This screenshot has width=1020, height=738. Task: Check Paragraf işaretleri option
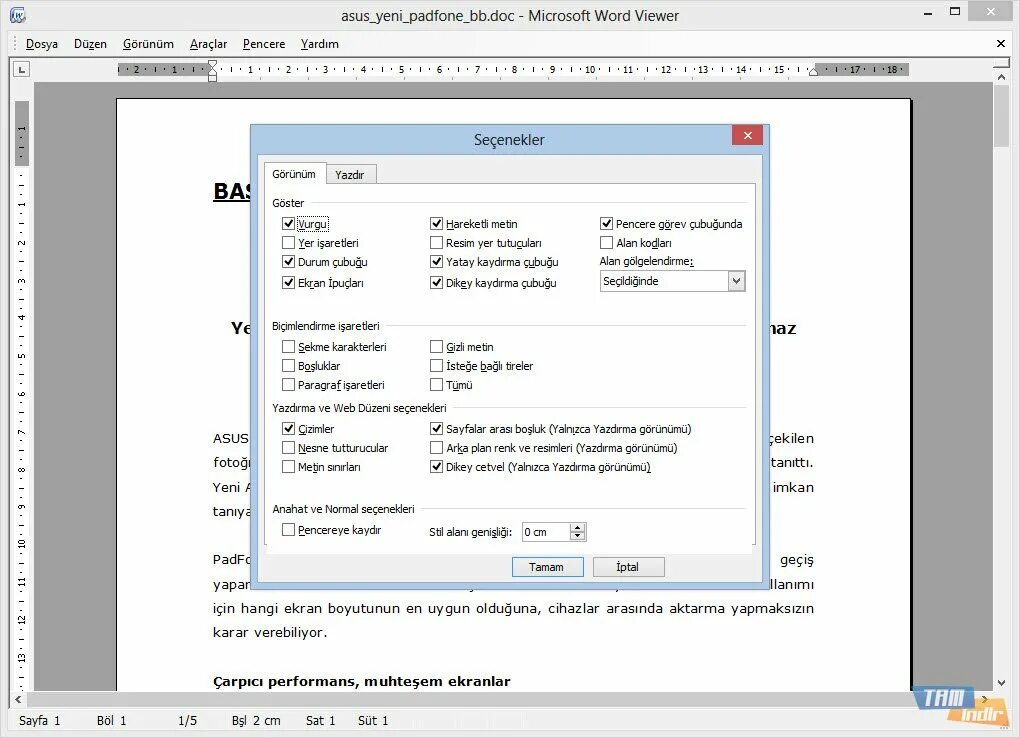[288, 385]
